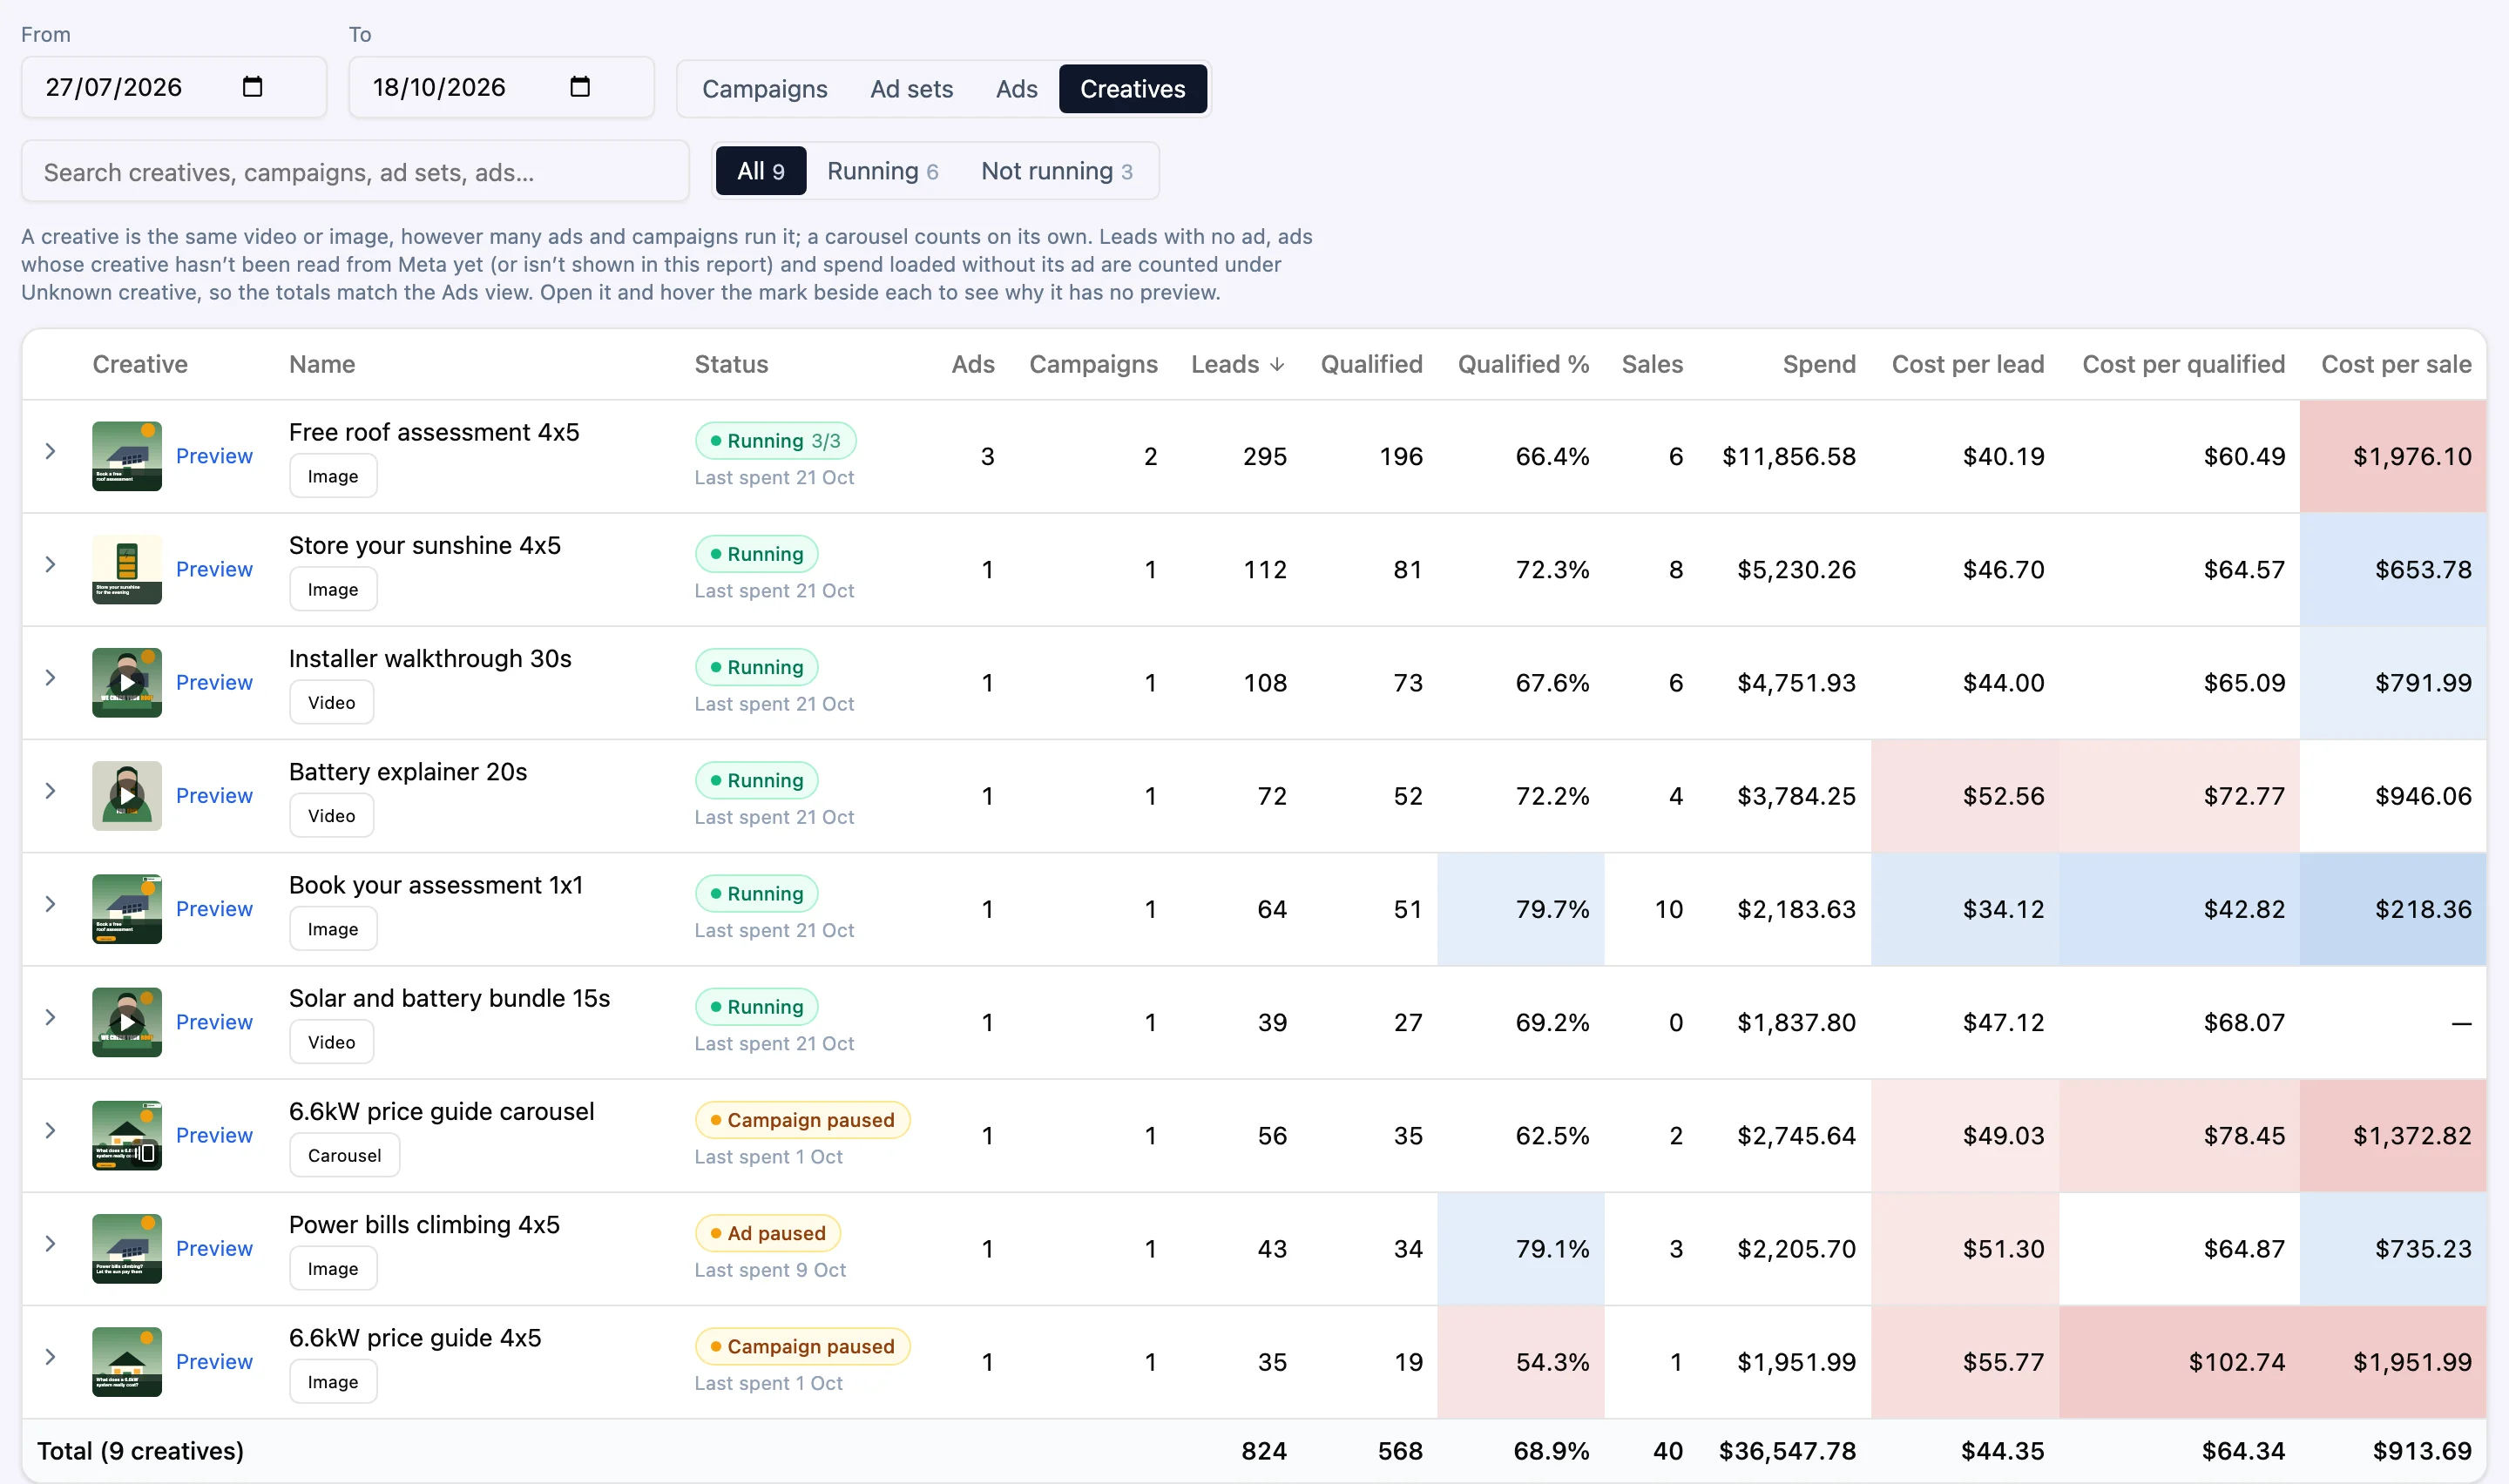Expand the Solar and battery bundle 15s row

50,1017
